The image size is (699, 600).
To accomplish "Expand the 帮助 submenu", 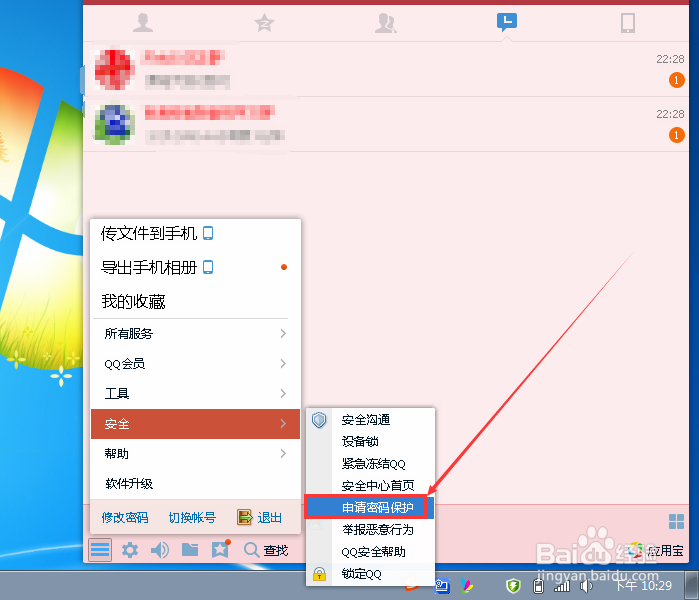I will click(195, 454).
